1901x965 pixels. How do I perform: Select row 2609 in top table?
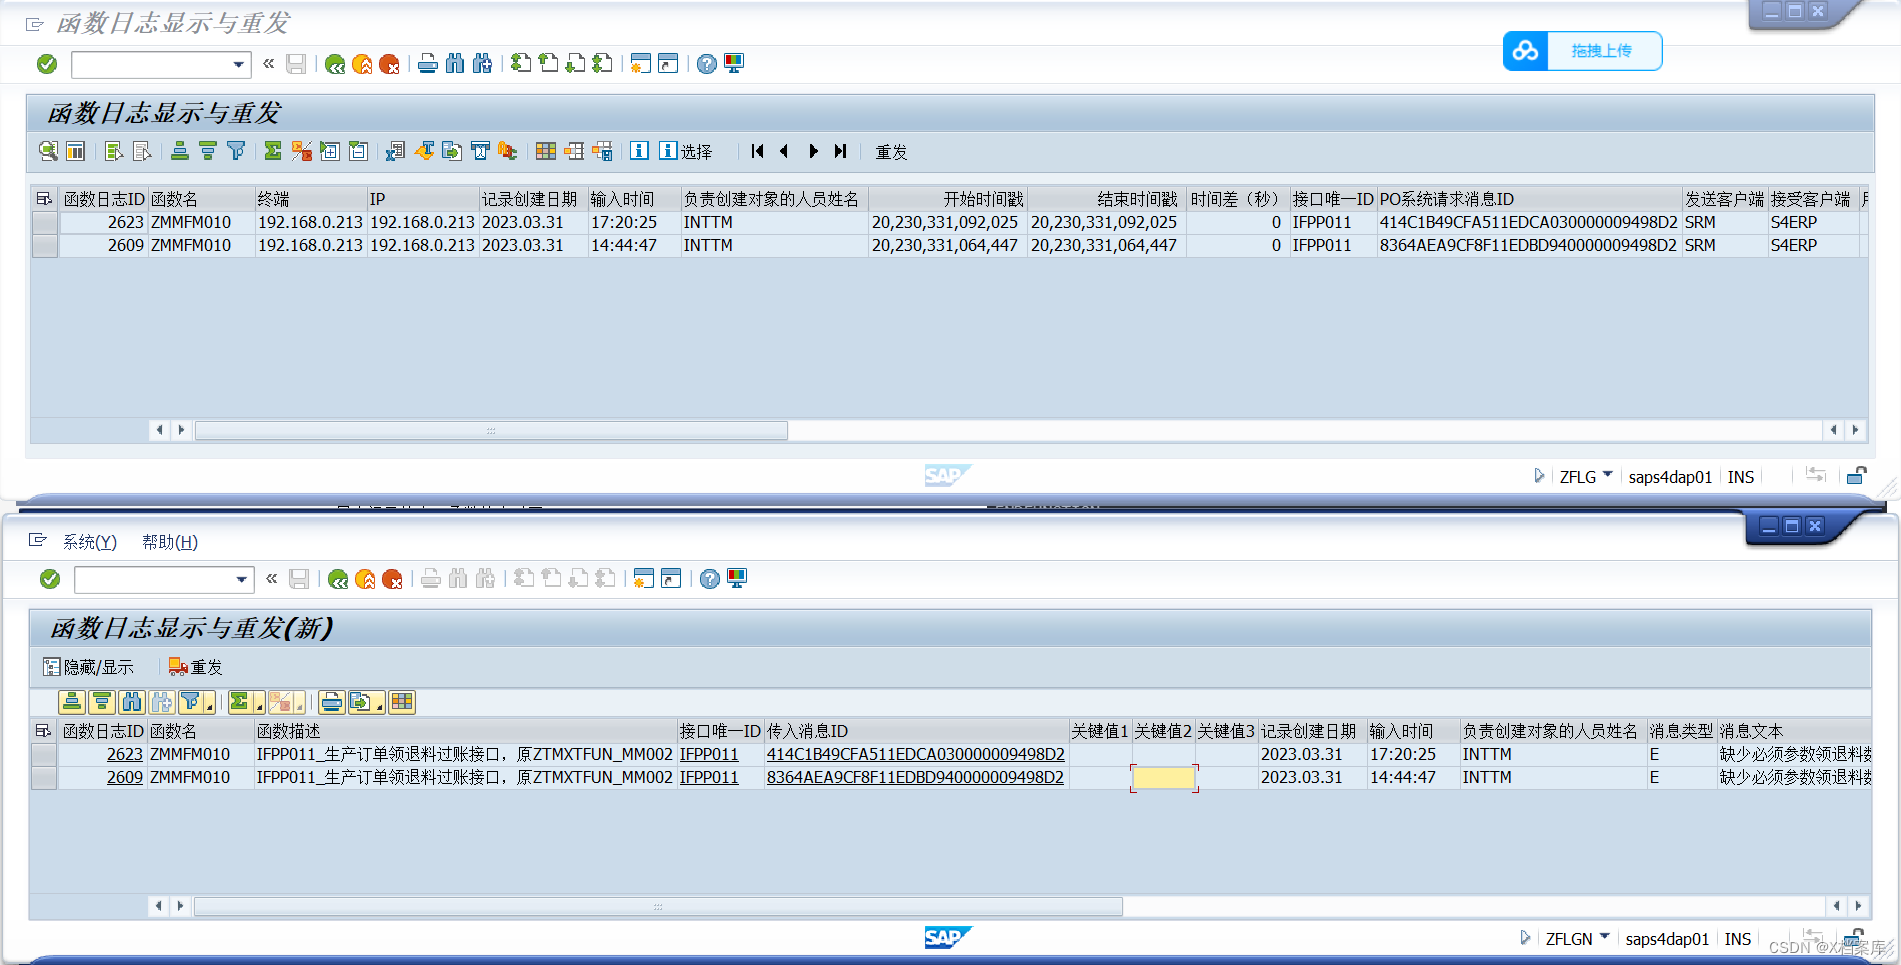click(45, 246)
